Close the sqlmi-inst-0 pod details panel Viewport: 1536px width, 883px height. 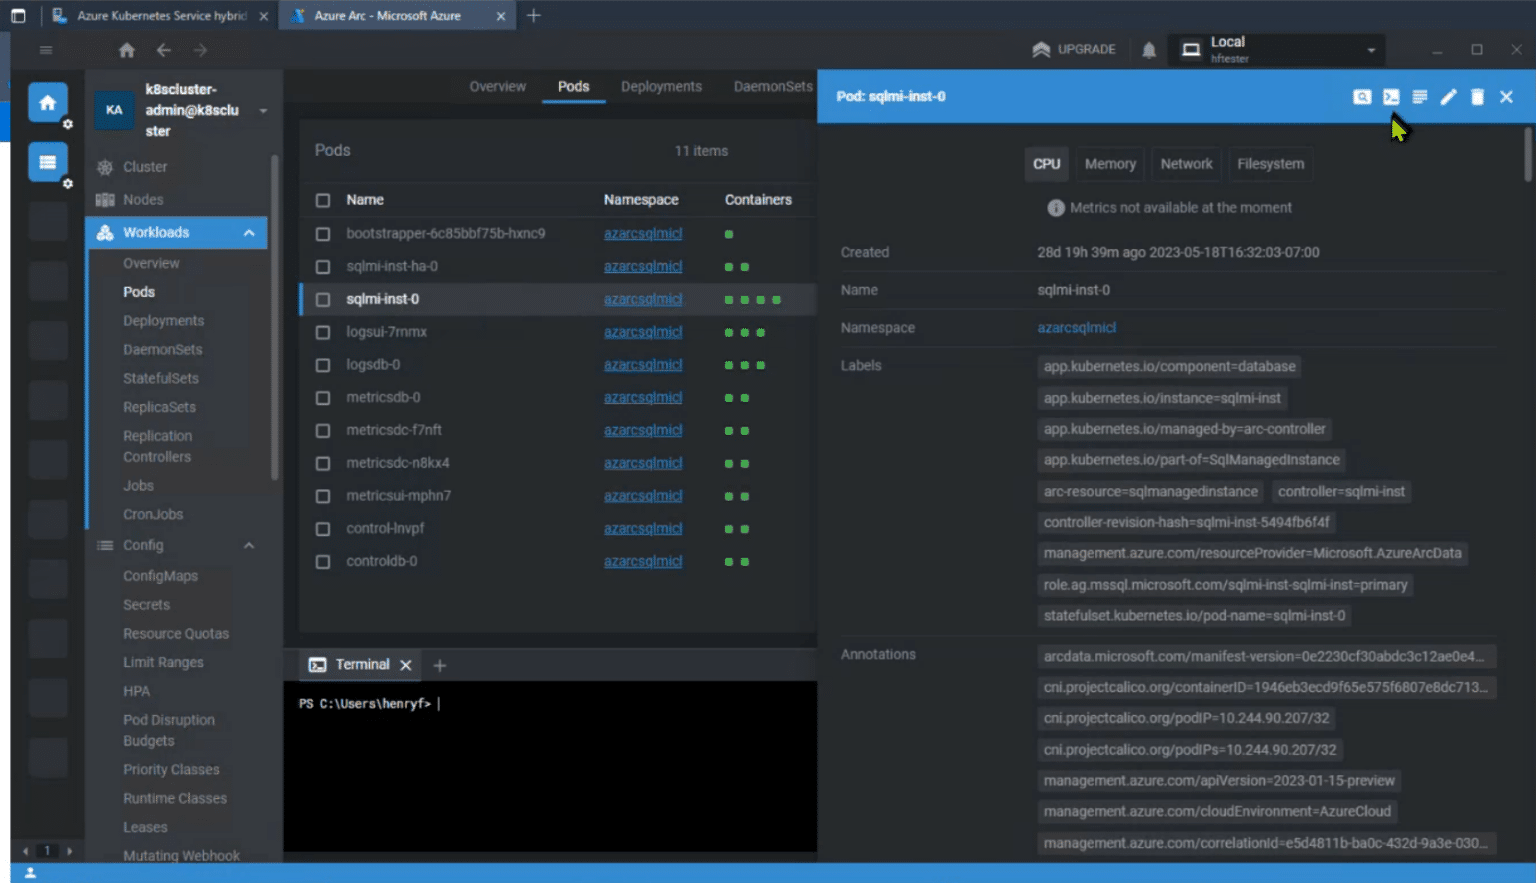(x=1506, y=97)
